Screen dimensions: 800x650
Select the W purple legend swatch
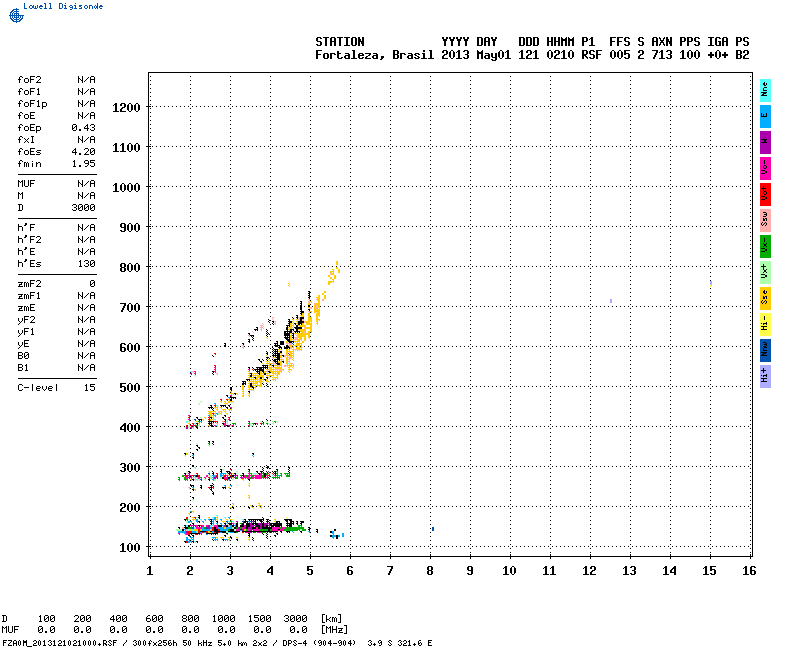click(765, 142)
